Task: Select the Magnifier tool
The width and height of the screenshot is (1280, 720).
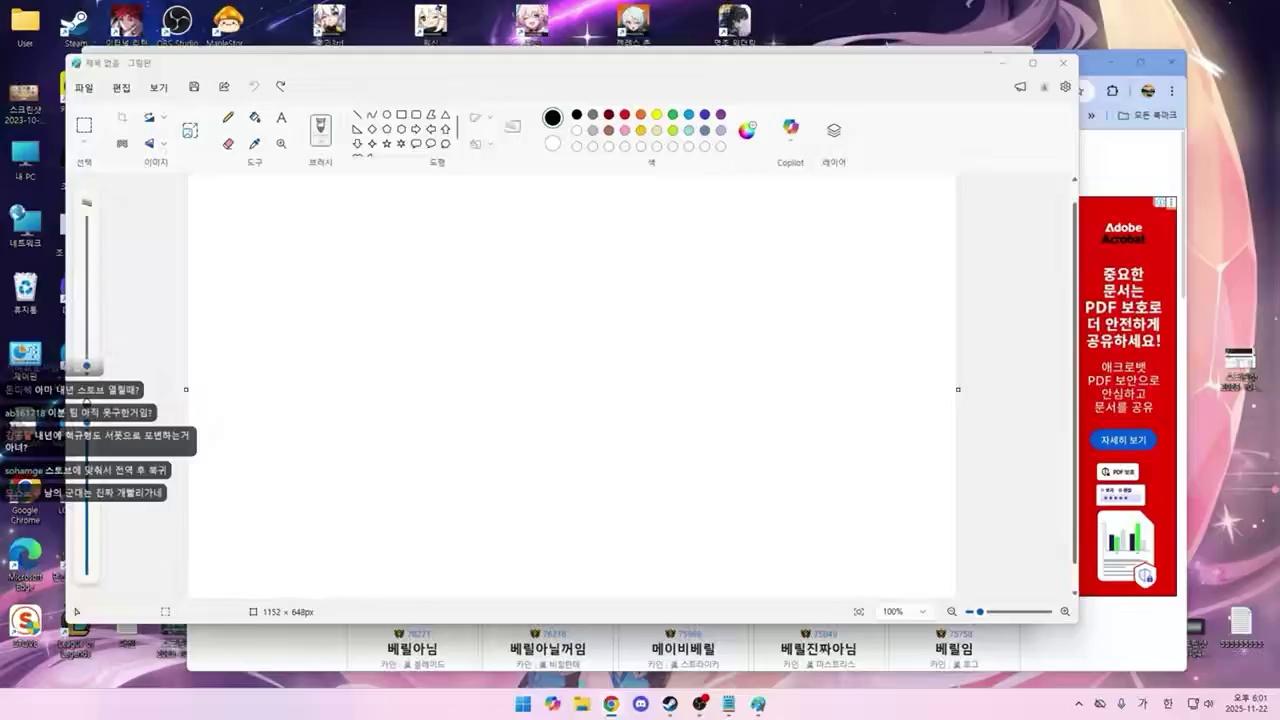Action: (x=281, y=144)
